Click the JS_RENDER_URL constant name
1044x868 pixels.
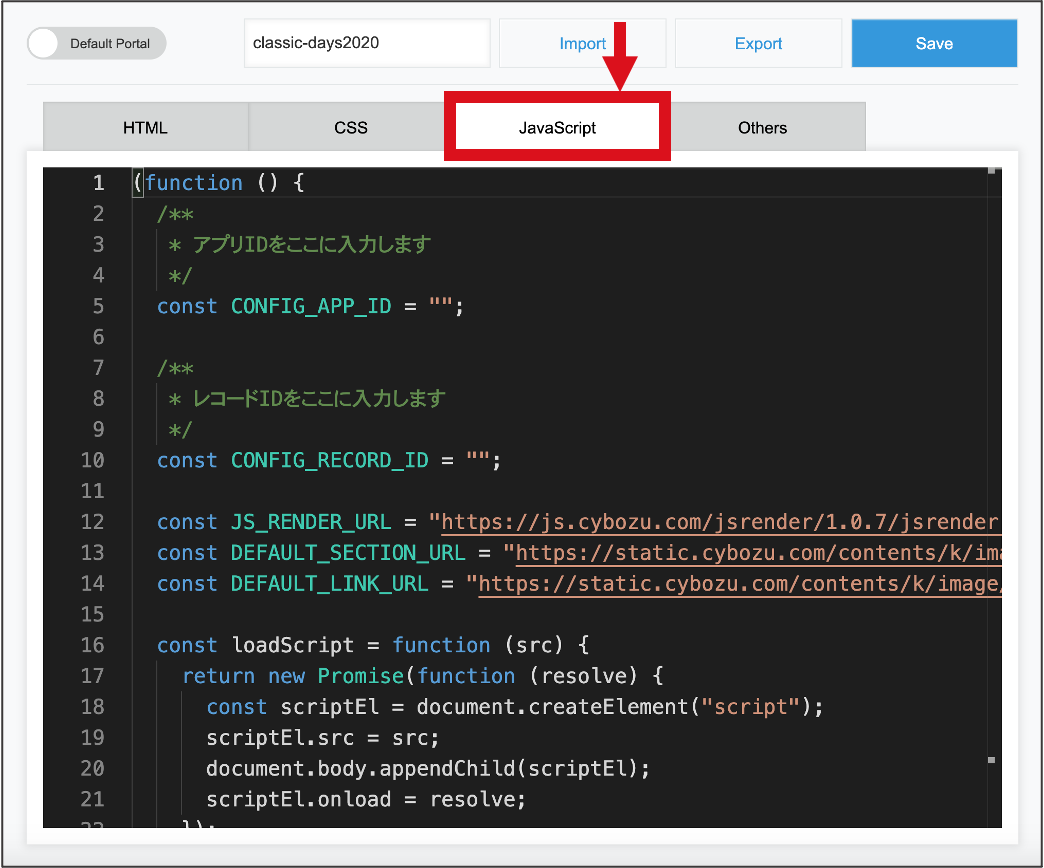[311, 522]
